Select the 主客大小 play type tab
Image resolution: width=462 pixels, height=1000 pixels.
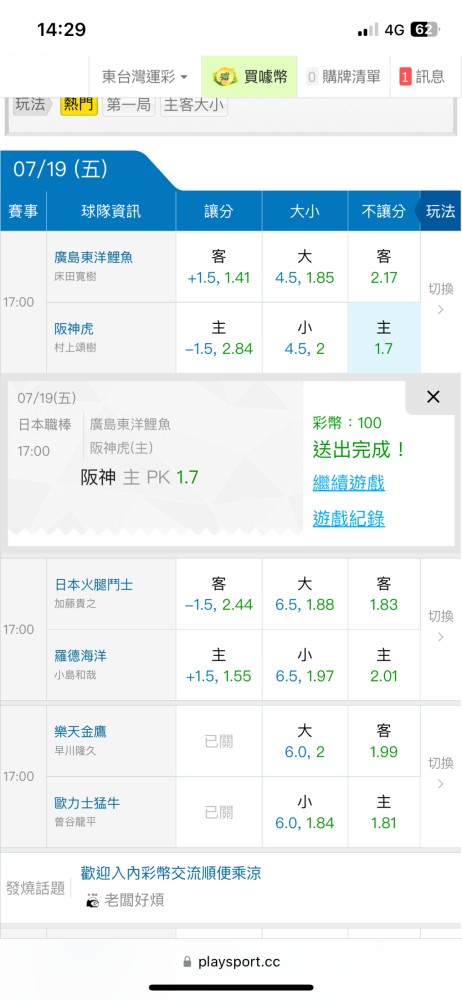194,105
